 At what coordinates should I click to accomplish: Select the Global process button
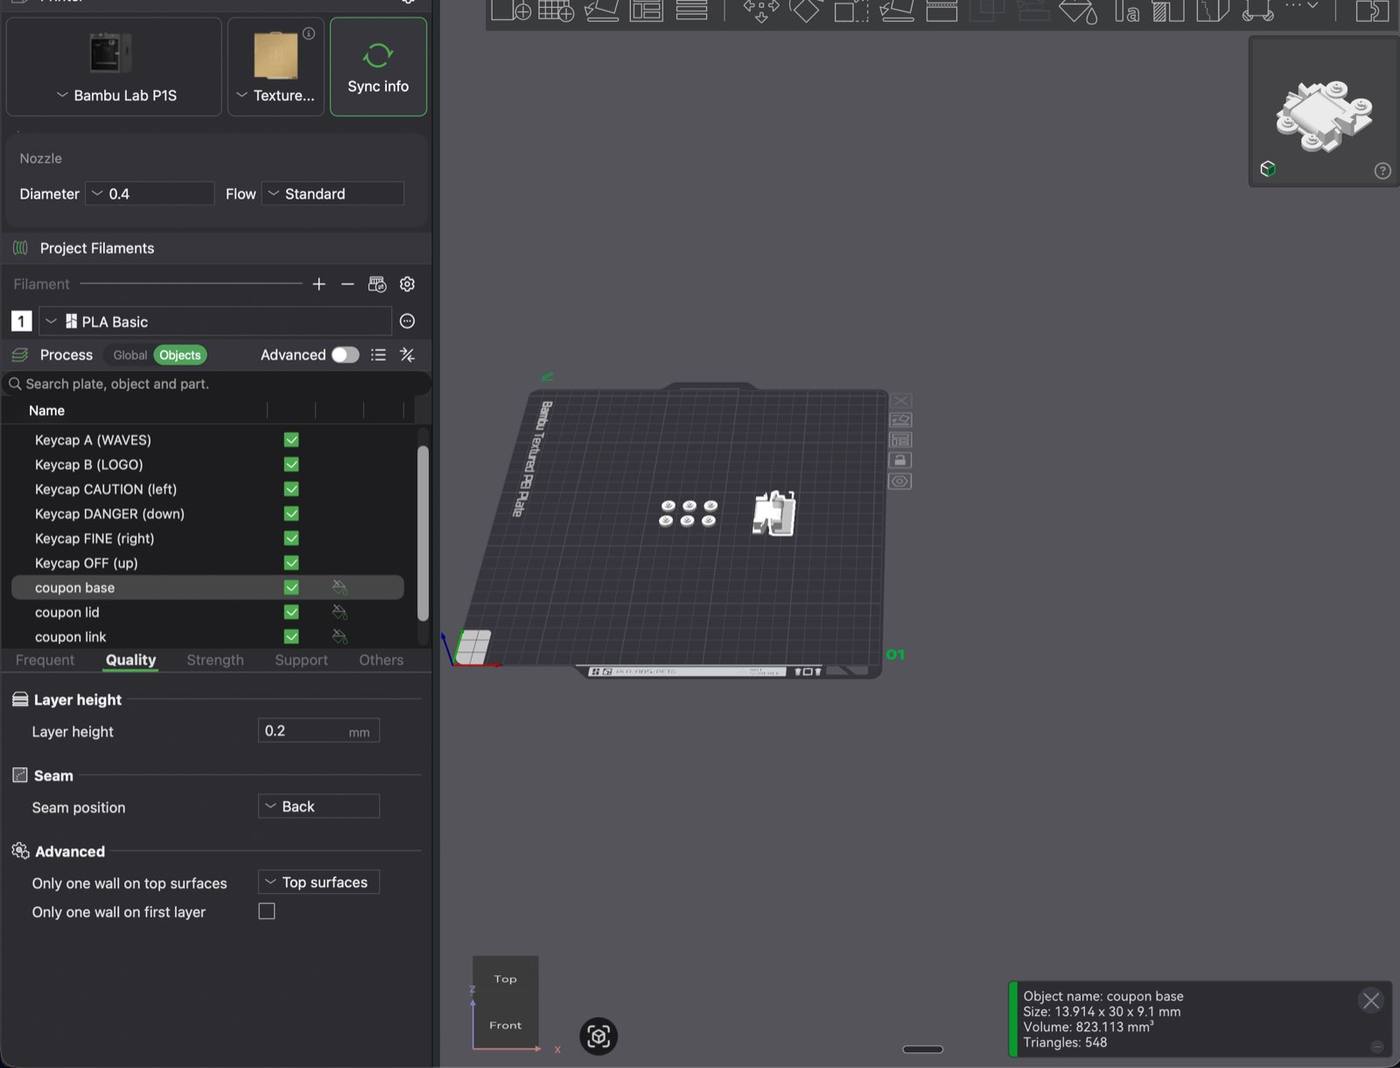[130, 355]
